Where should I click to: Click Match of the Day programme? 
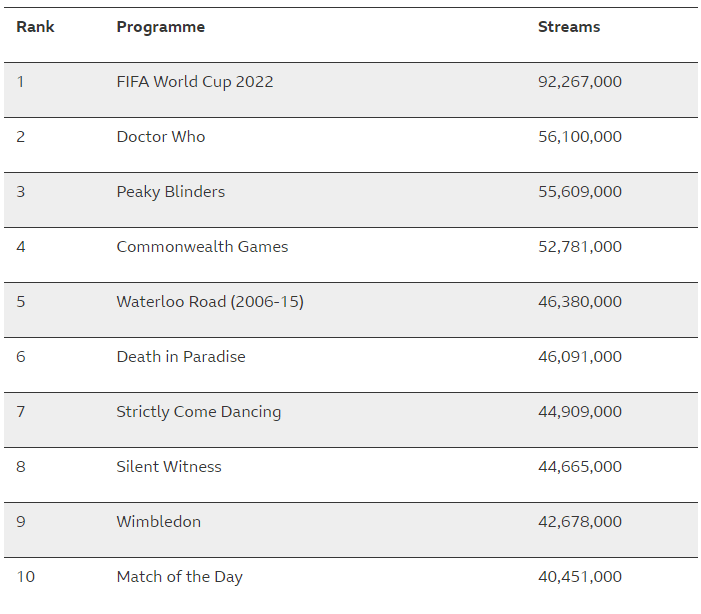pyautogui.click(x=179, y=577)
